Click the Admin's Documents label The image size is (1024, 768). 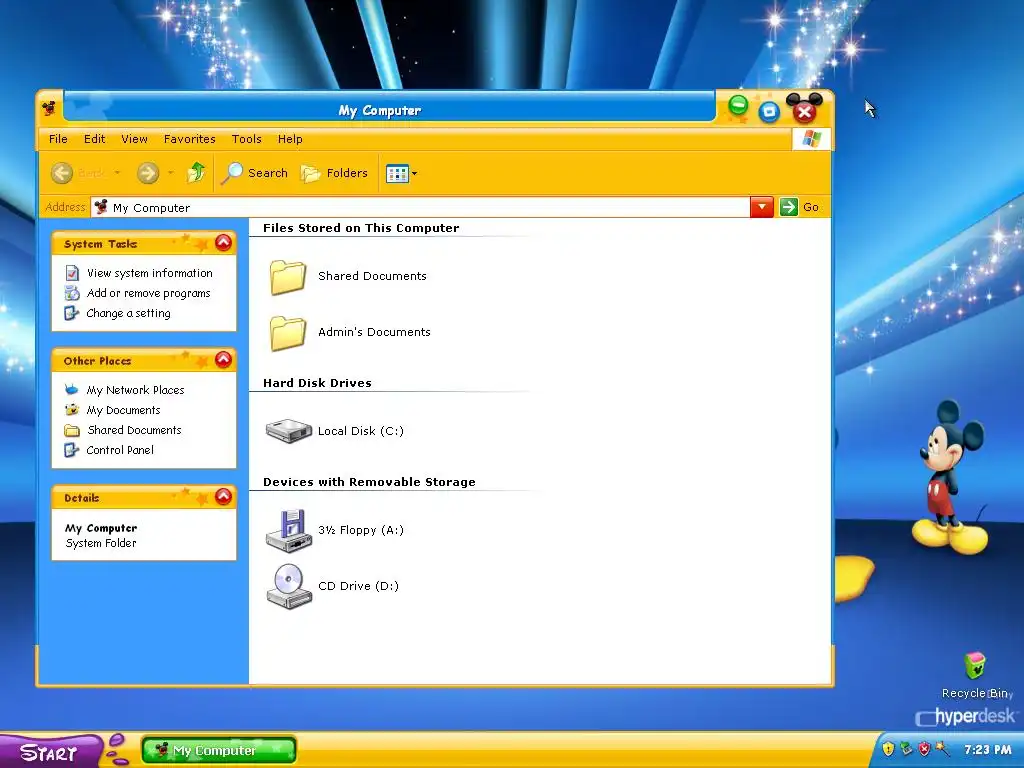point(374,332)
